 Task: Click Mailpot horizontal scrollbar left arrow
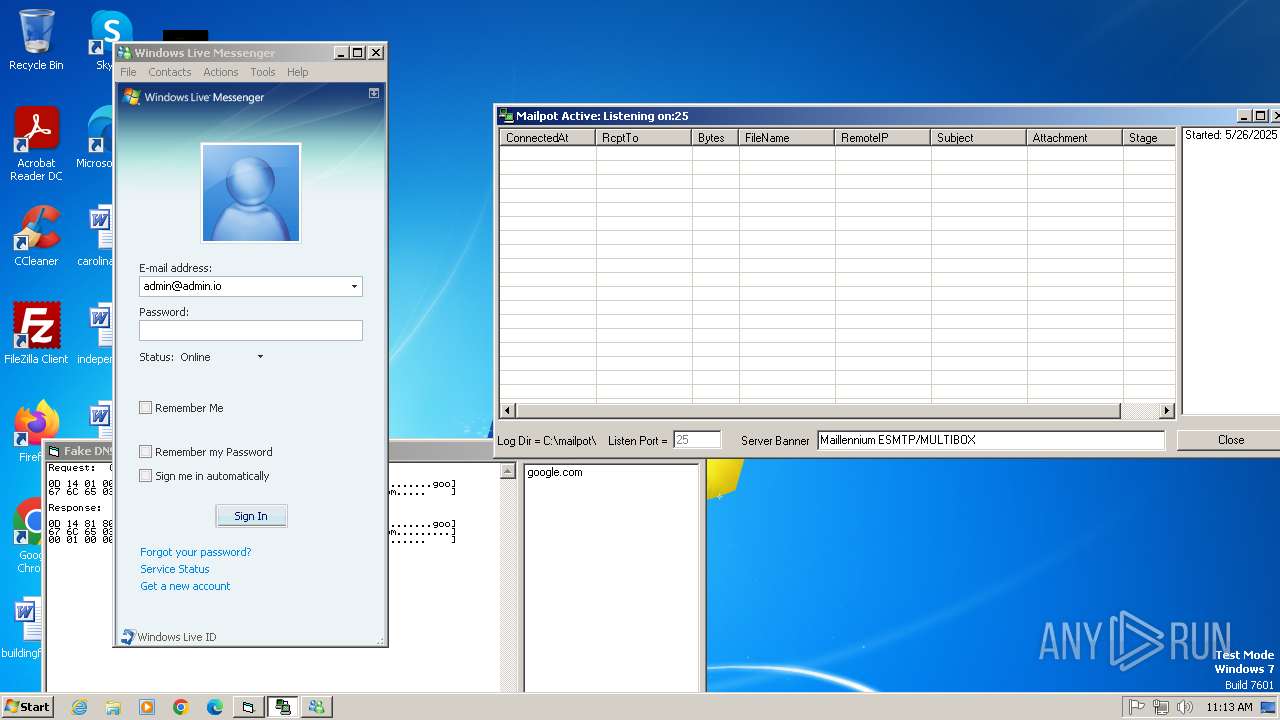click(x=507, y=411)
